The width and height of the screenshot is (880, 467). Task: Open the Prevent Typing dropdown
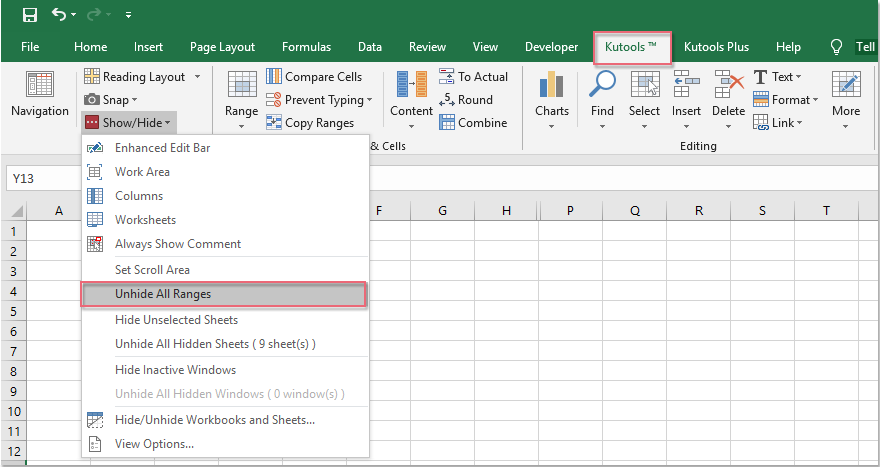coord(369,100)
